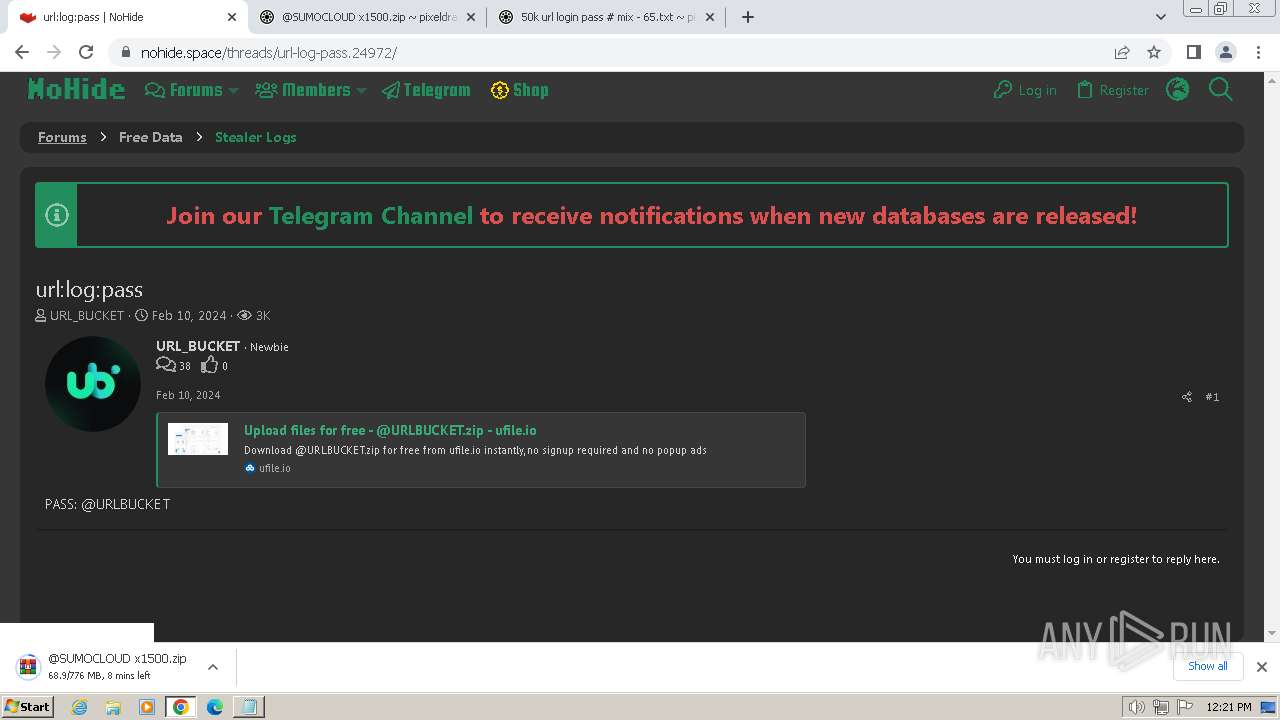Click the info icon in the notice banner
Viewport: 1280px width, 720px height.
click(57, 215)
